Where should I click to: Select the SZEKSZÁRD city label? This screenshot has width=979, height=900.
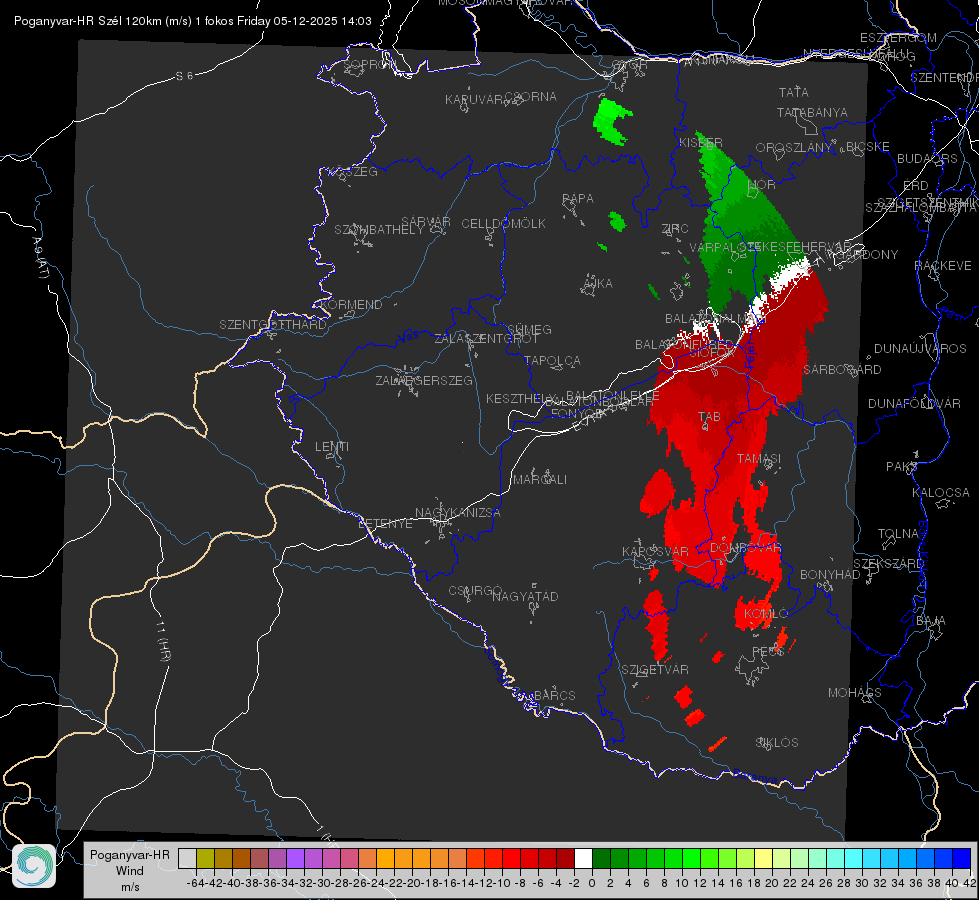(888, 564)
